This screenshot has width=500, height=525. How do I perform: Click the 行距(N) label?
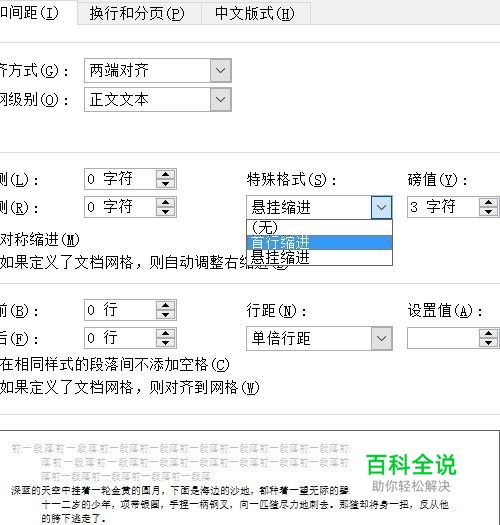277,311
